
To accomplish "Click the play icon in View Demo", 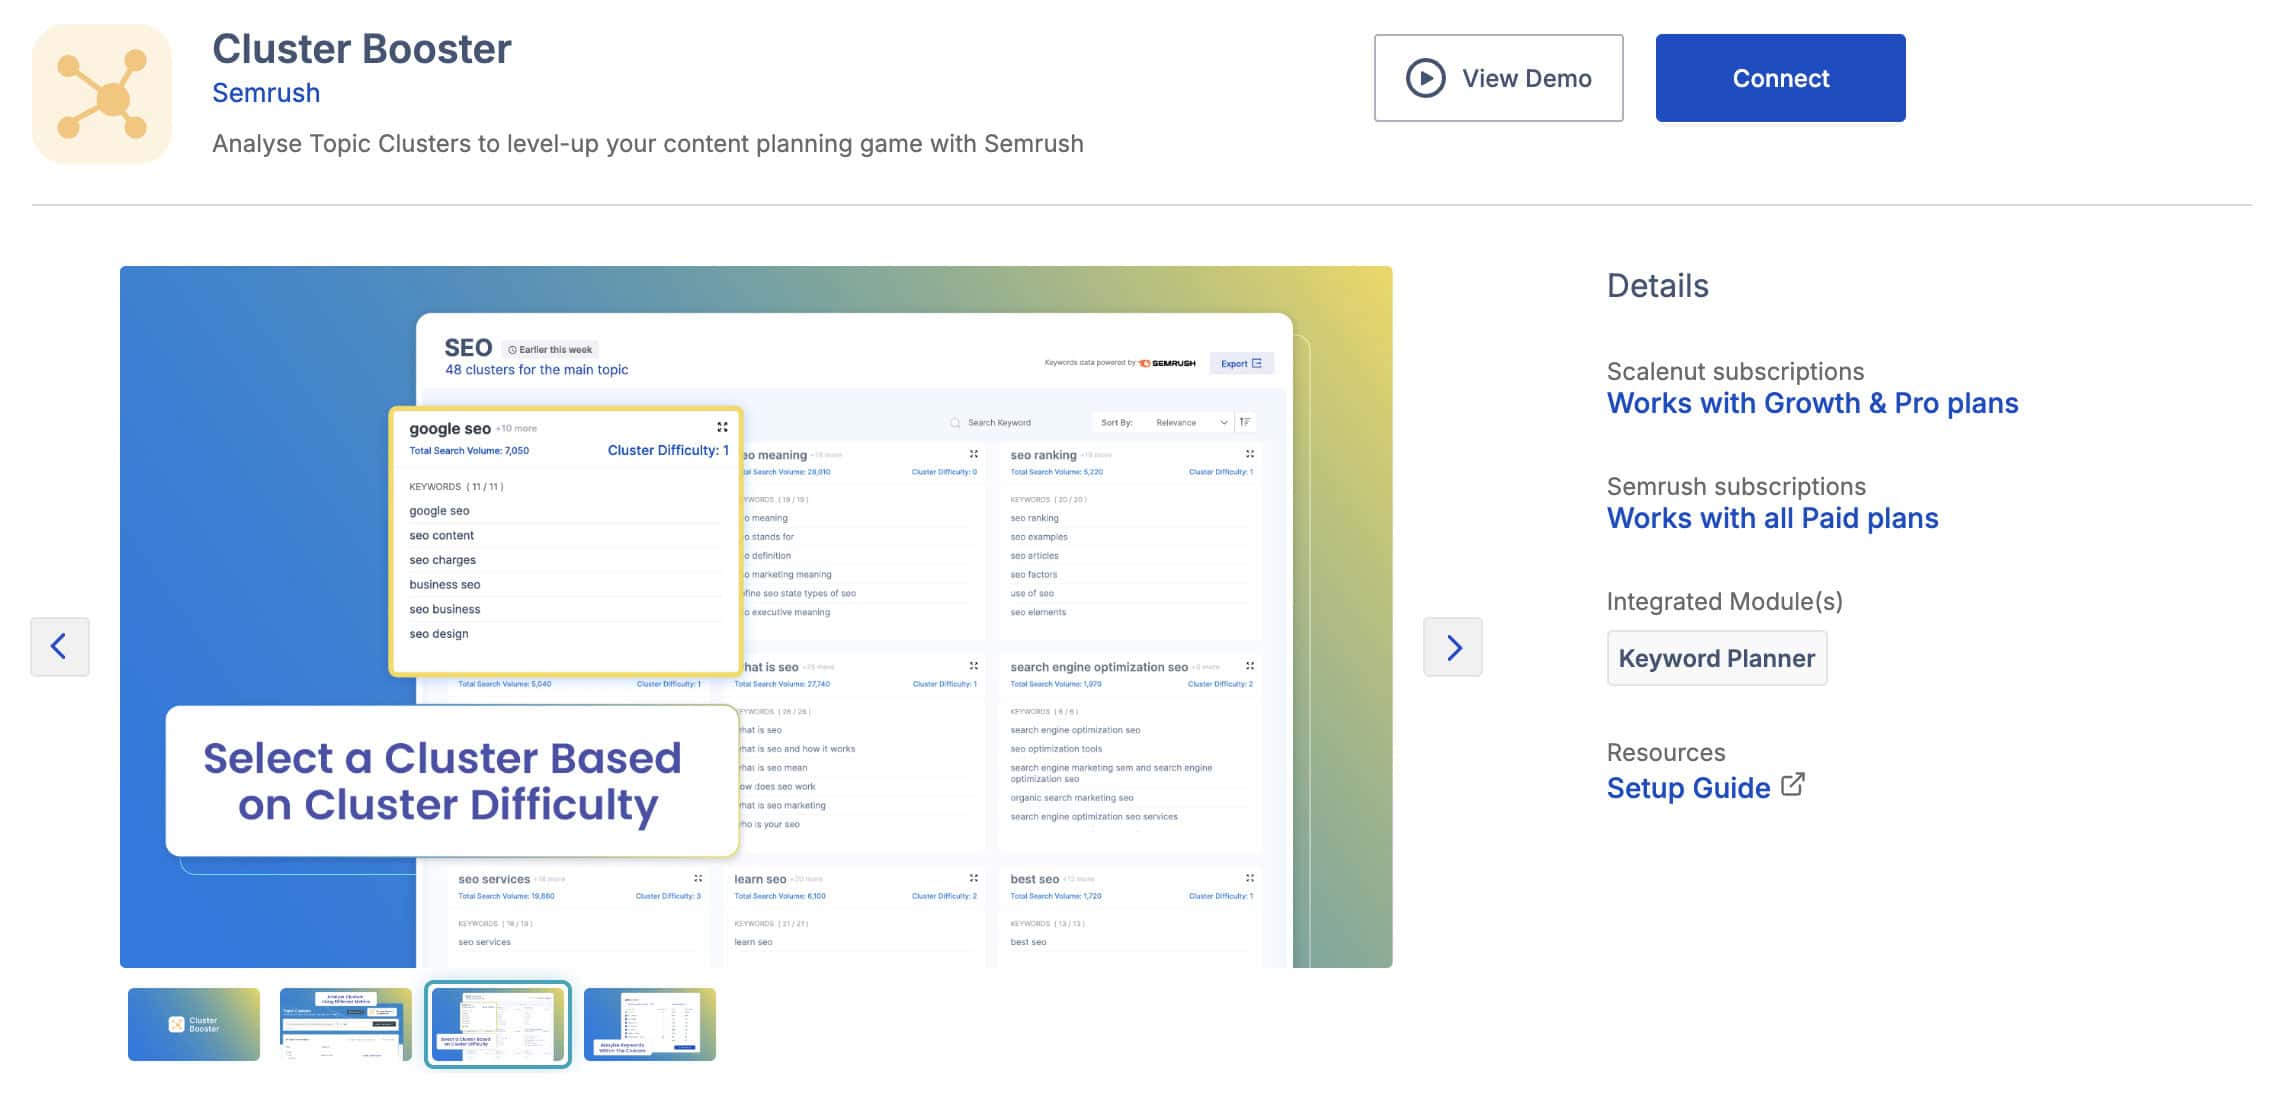I will 1425,78.
